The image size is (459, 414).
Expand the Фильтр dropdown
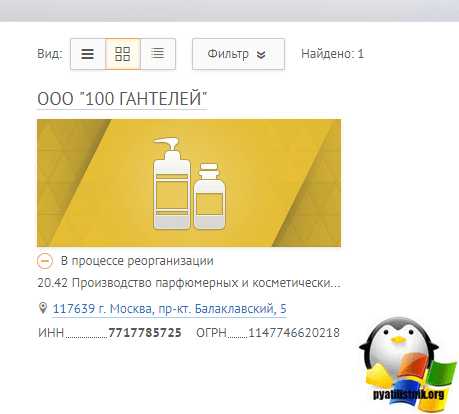pos(238,54)
